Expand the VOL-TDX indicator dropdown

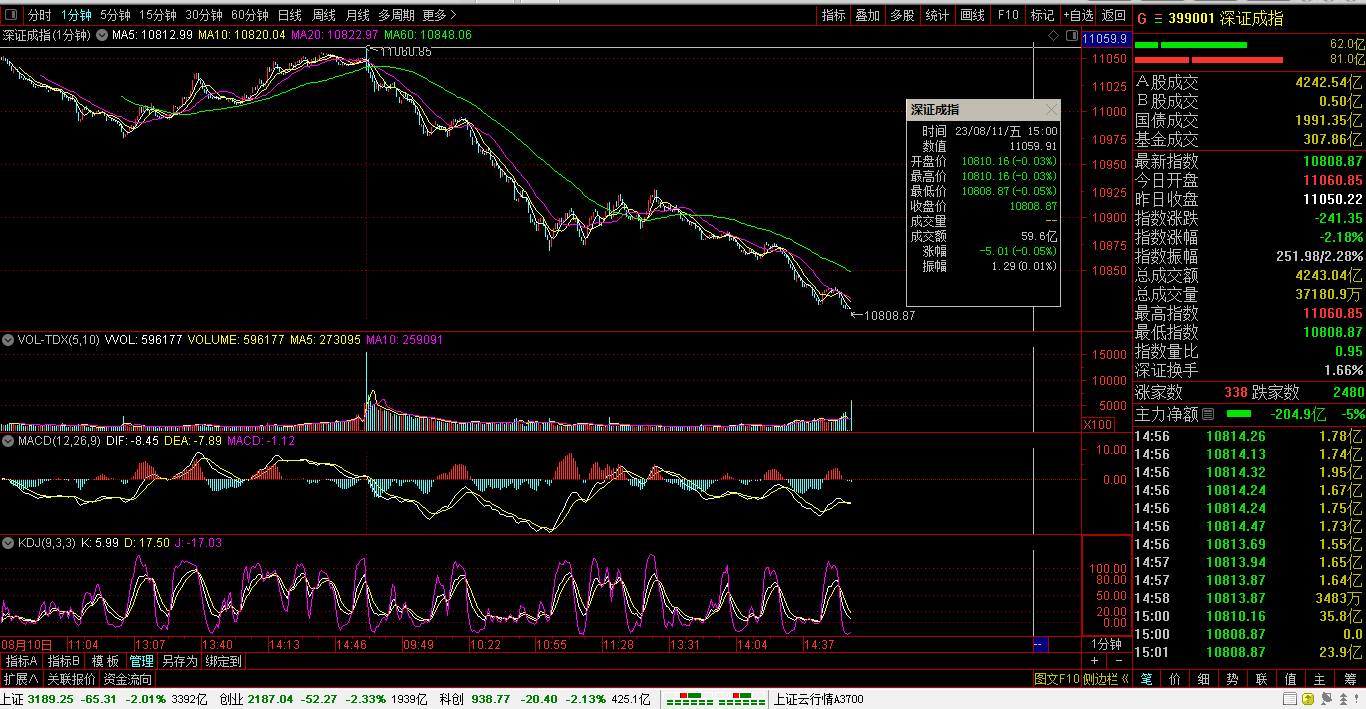pos(9,340)
